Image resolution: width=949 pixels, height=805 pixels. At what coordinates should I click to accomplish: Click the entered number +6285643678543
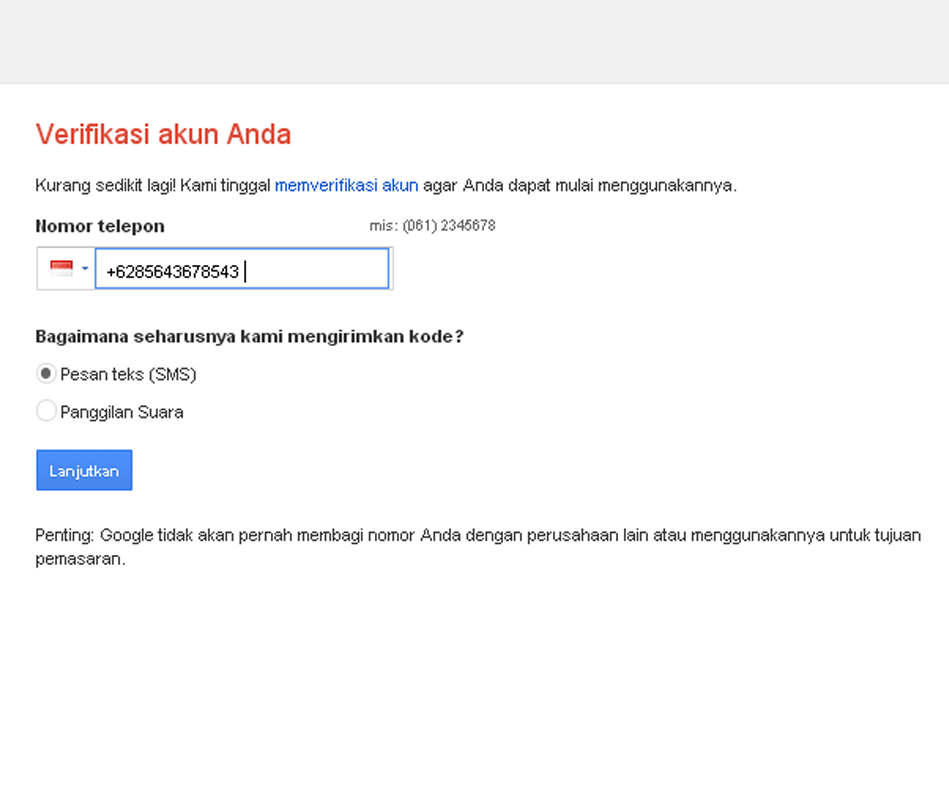tap(172, 271)
